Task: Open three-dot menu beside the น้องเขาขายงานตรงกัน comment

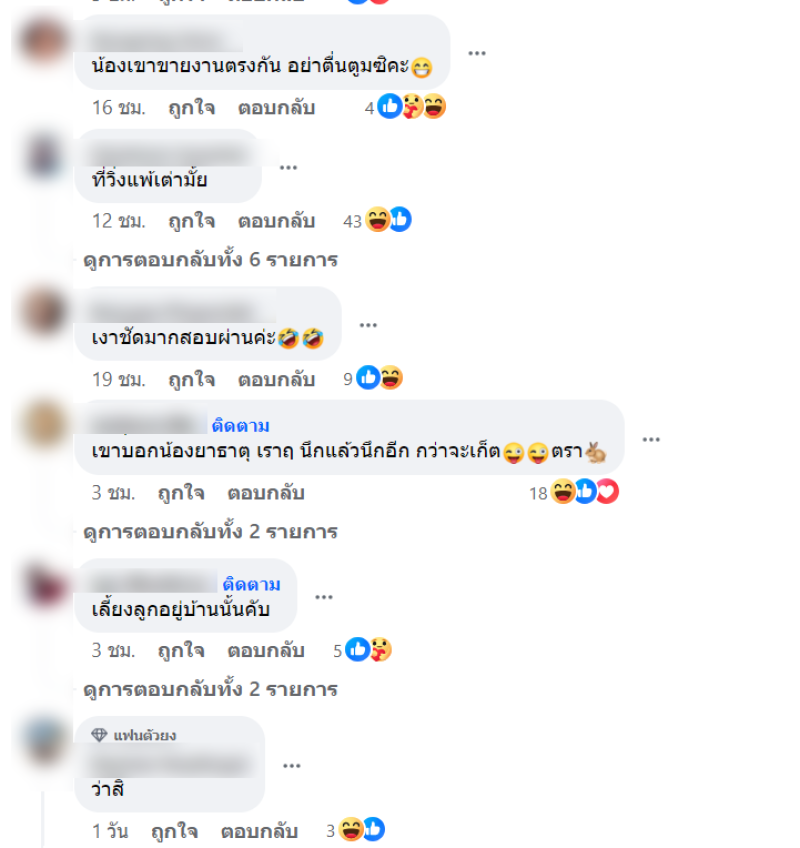Action: (477, 53)
